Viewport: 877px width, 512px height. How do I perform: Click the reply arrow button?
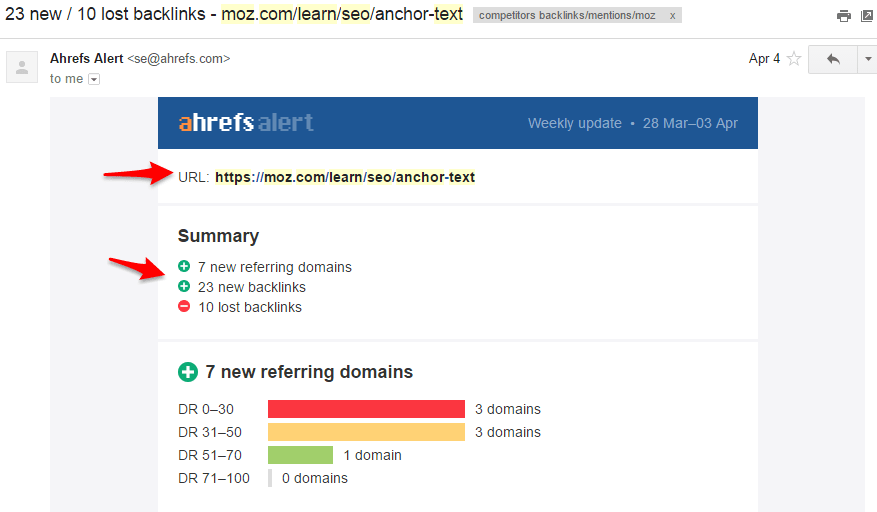tap(832, 59)
